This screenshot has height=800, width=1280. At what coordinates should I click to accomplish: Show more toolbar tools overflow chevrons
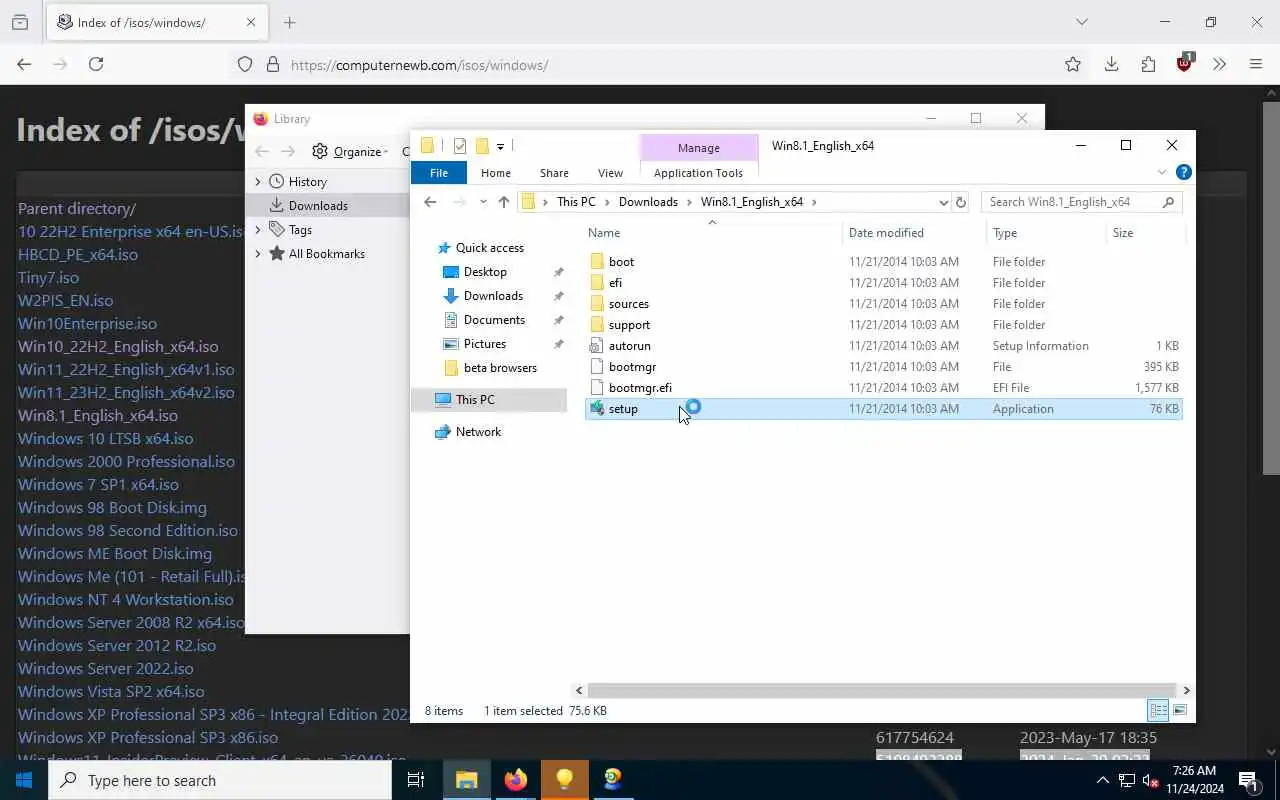click(x=1219, y=64)
